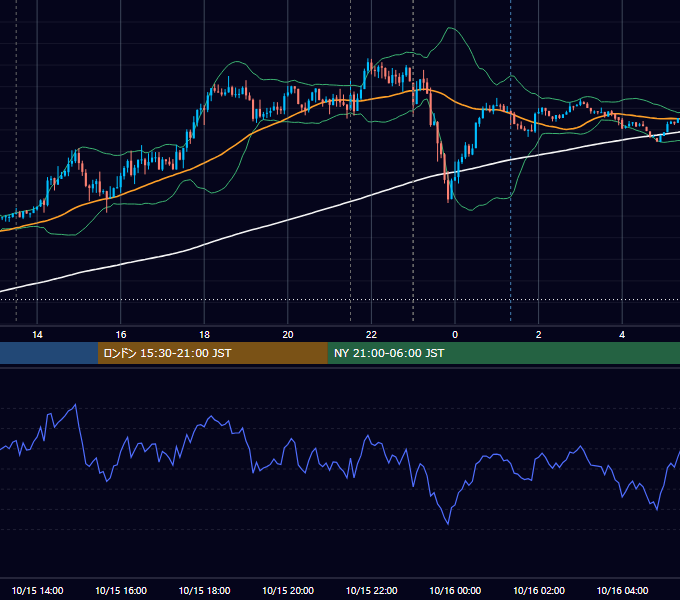The width and height of the screenshot is (680, 600).
Task: Click the ロンドン 15:30-21:00 JST session bar
Action: point(212,353)
